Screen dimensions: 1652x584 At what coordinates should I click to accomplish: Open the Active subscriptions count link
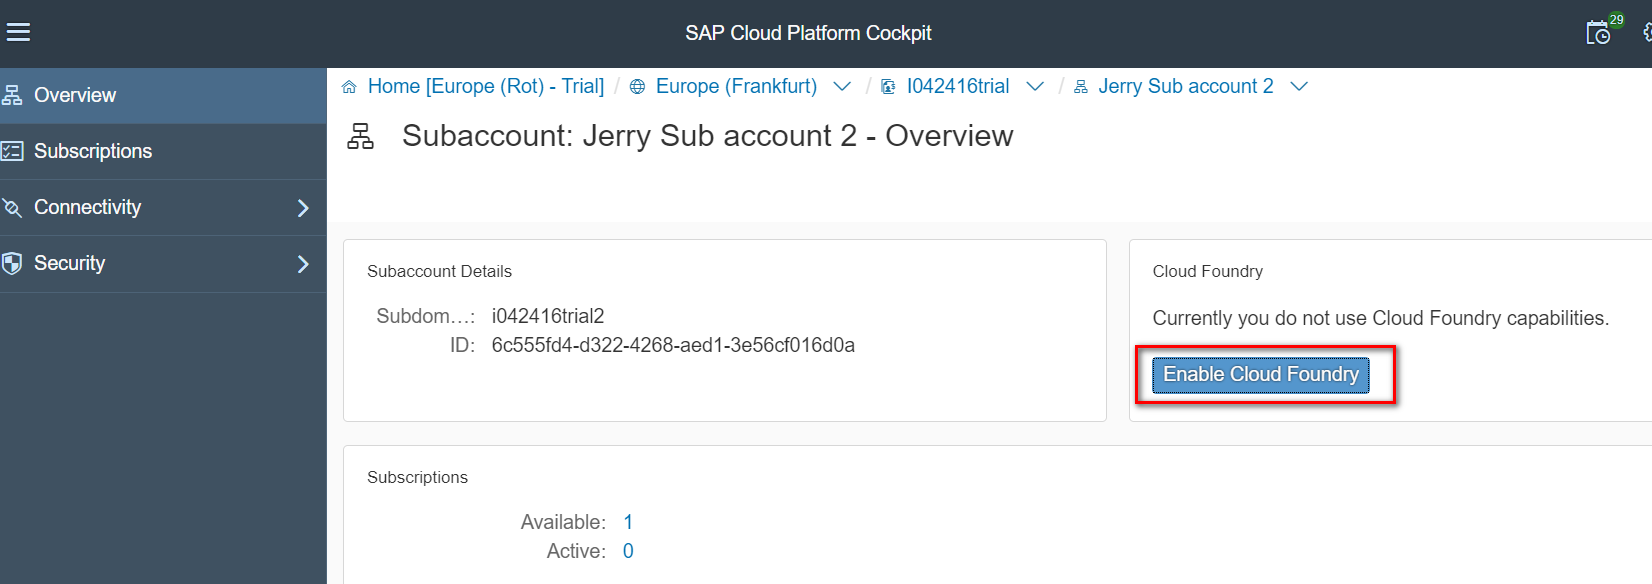(628, 551)
